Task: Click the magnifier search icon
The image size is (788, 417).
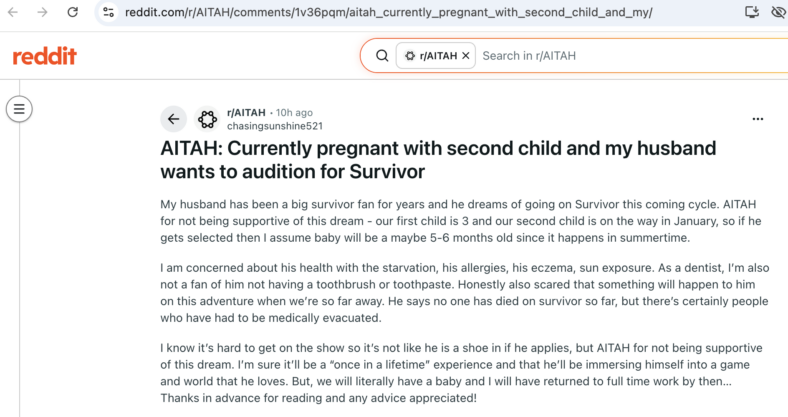Action: (x=382, y=56)
